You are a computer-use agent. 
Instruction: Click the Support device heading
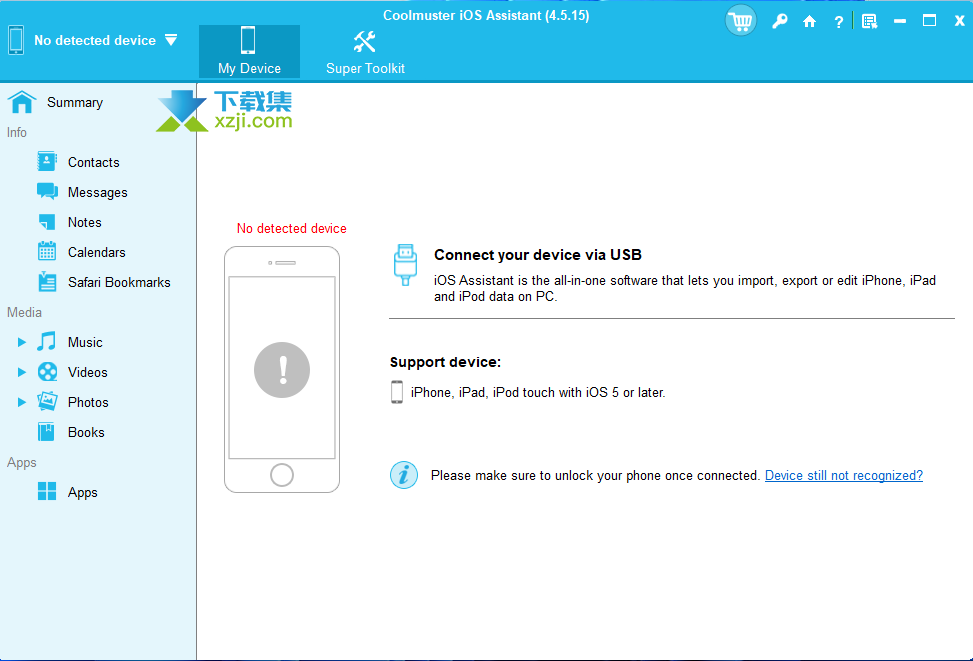click(445, 362)
